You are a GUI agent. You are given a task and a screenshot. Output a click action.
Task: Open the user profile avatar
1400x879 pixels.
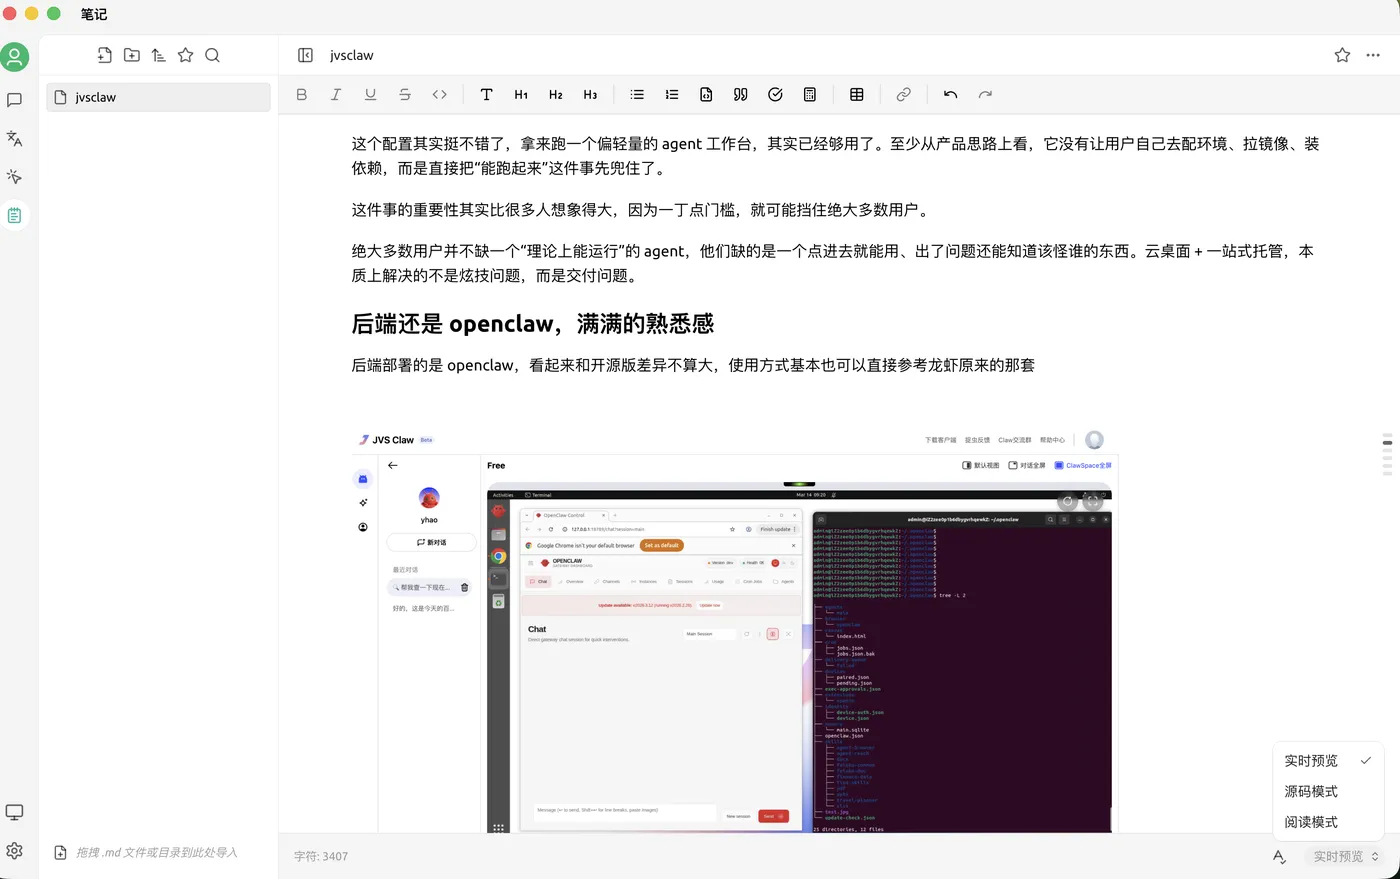click(x=15, y=57)
